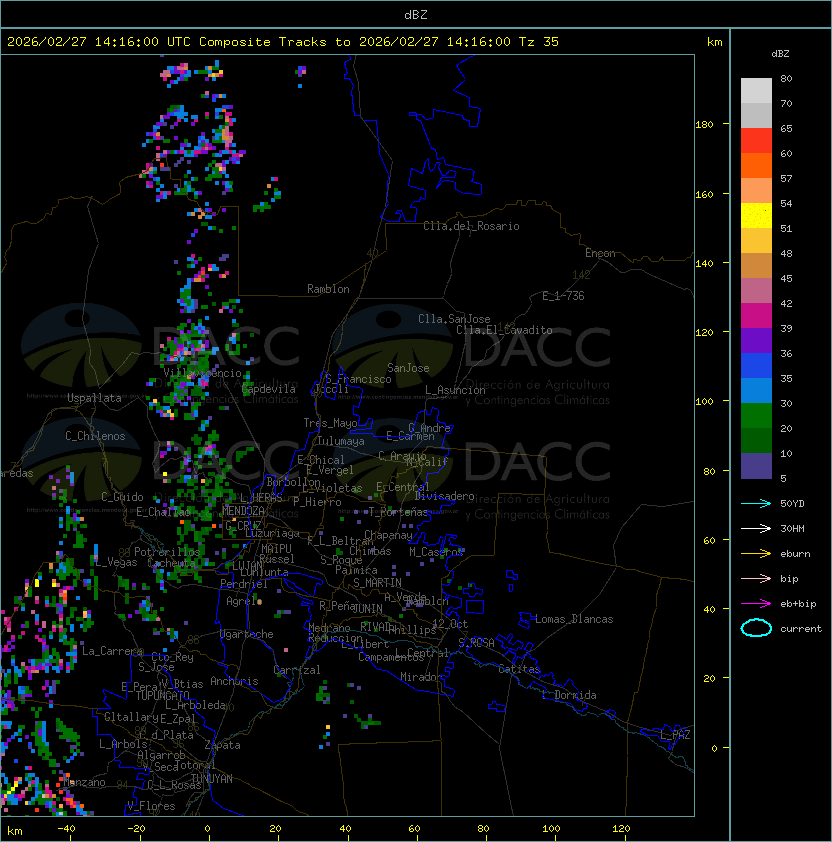Click the S_MARTIN location label

[377, 583]
